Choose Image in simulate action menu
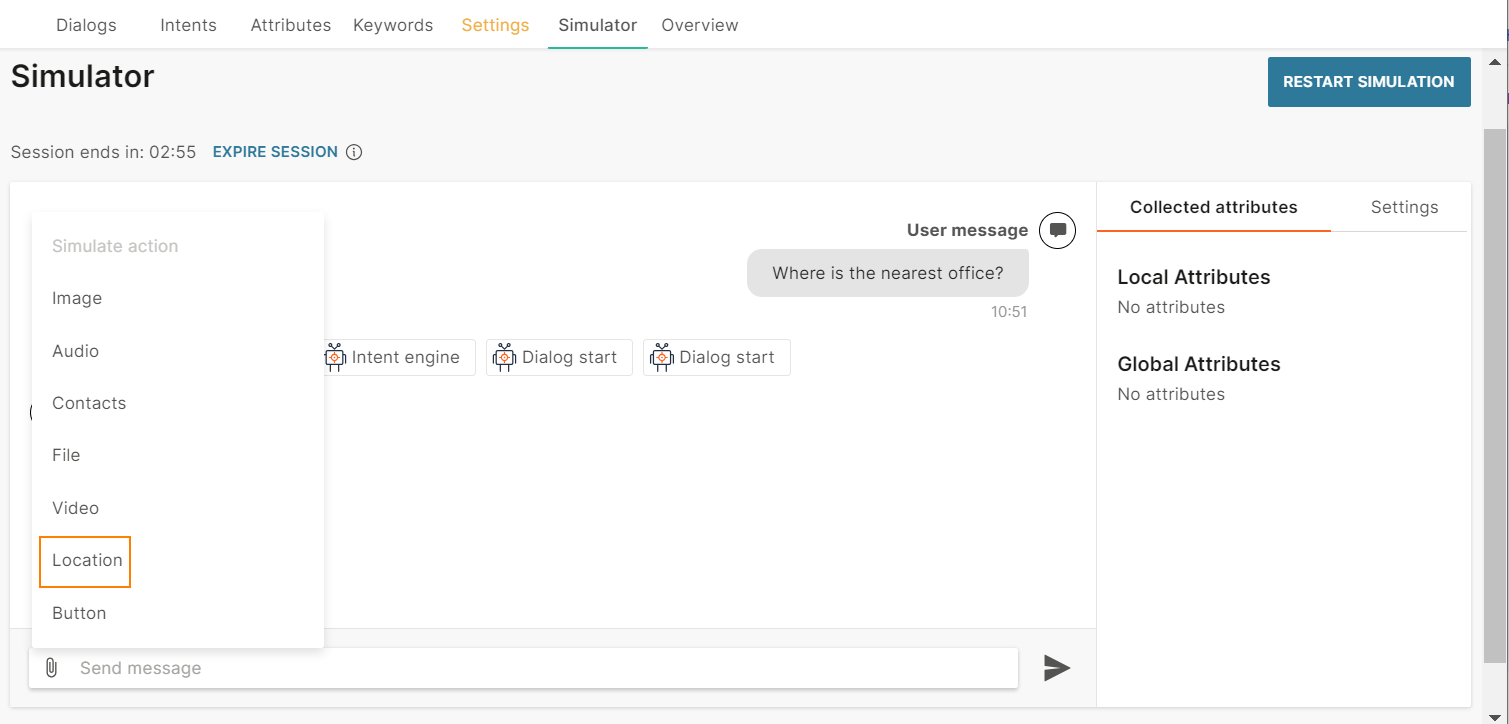Viewport: 1509px width, 724px height. click(x=77, y=299)
